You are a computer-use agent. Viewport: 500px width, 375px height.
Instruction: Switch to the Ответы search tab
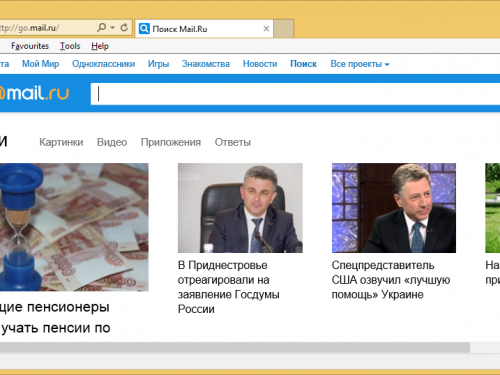[x=233, y=142]
